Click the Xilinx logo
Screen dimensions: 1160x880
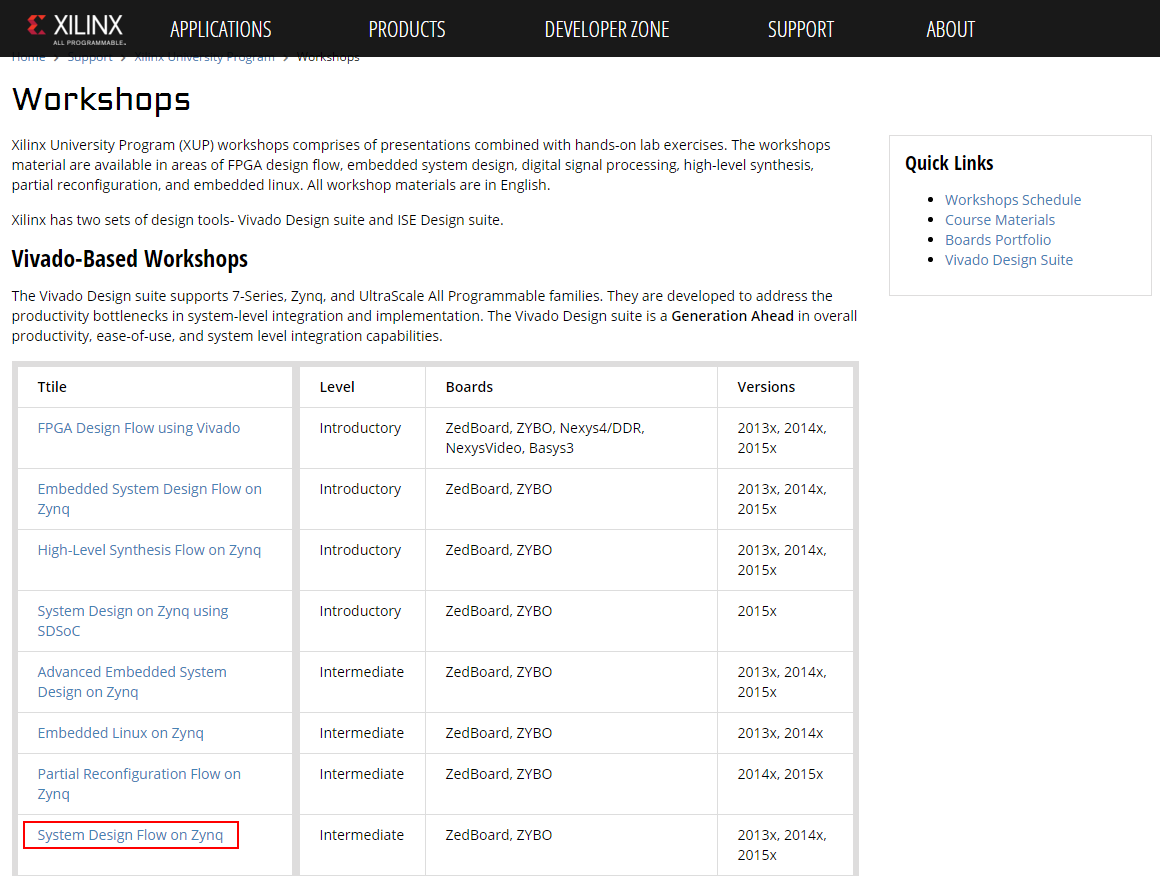click(x=76, y=29)
